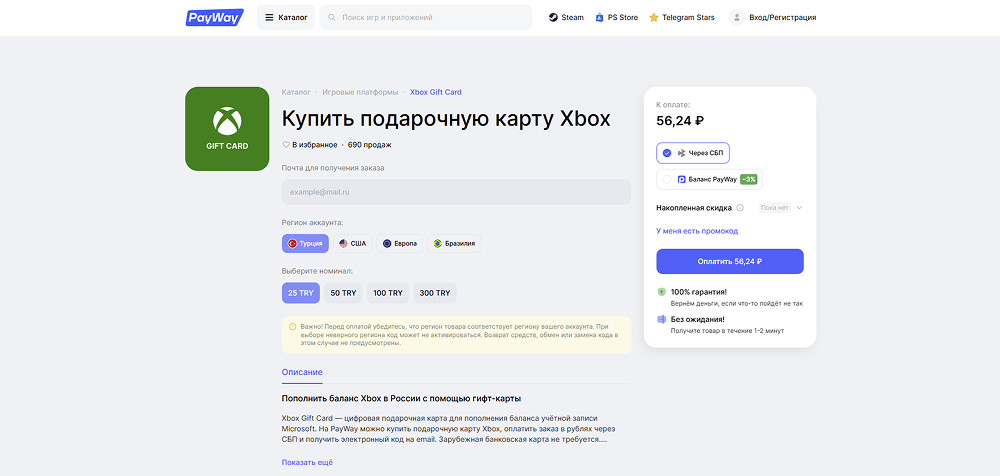The width and height of the screenshot is (1000, 476).
Task: Click the Xbox Gift Card thumbnail
Action: (x=227, y=129)
